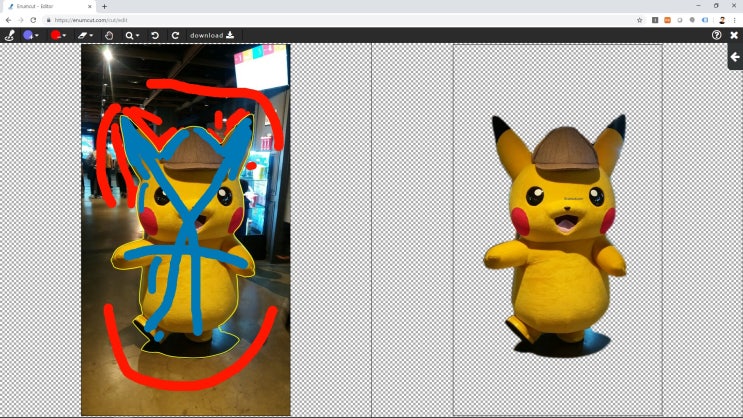This screenshot has width=743, height=418.
Task: Select the auto-cut joystick tool icon
Action: tap(9, 35)
